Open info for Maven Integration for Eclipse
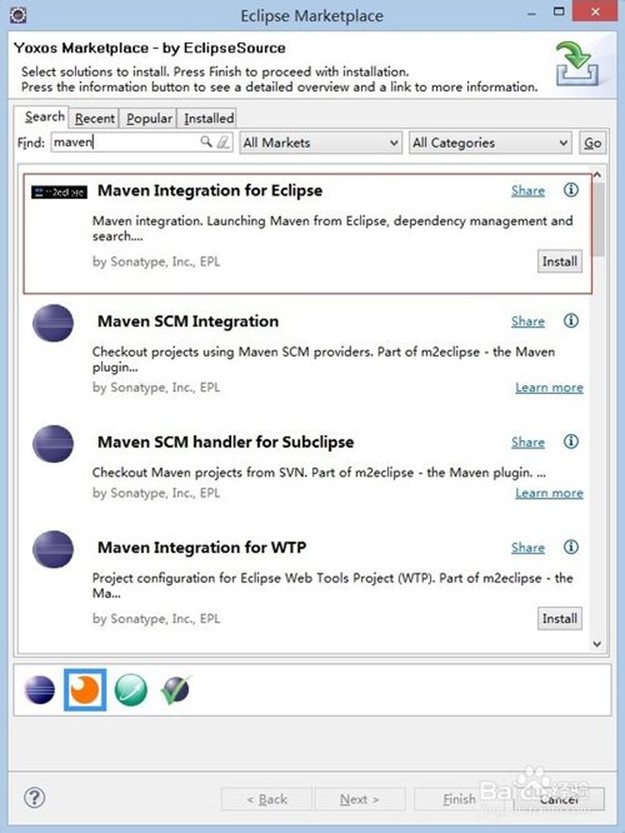The image size is (625, 833). [571, 190]
